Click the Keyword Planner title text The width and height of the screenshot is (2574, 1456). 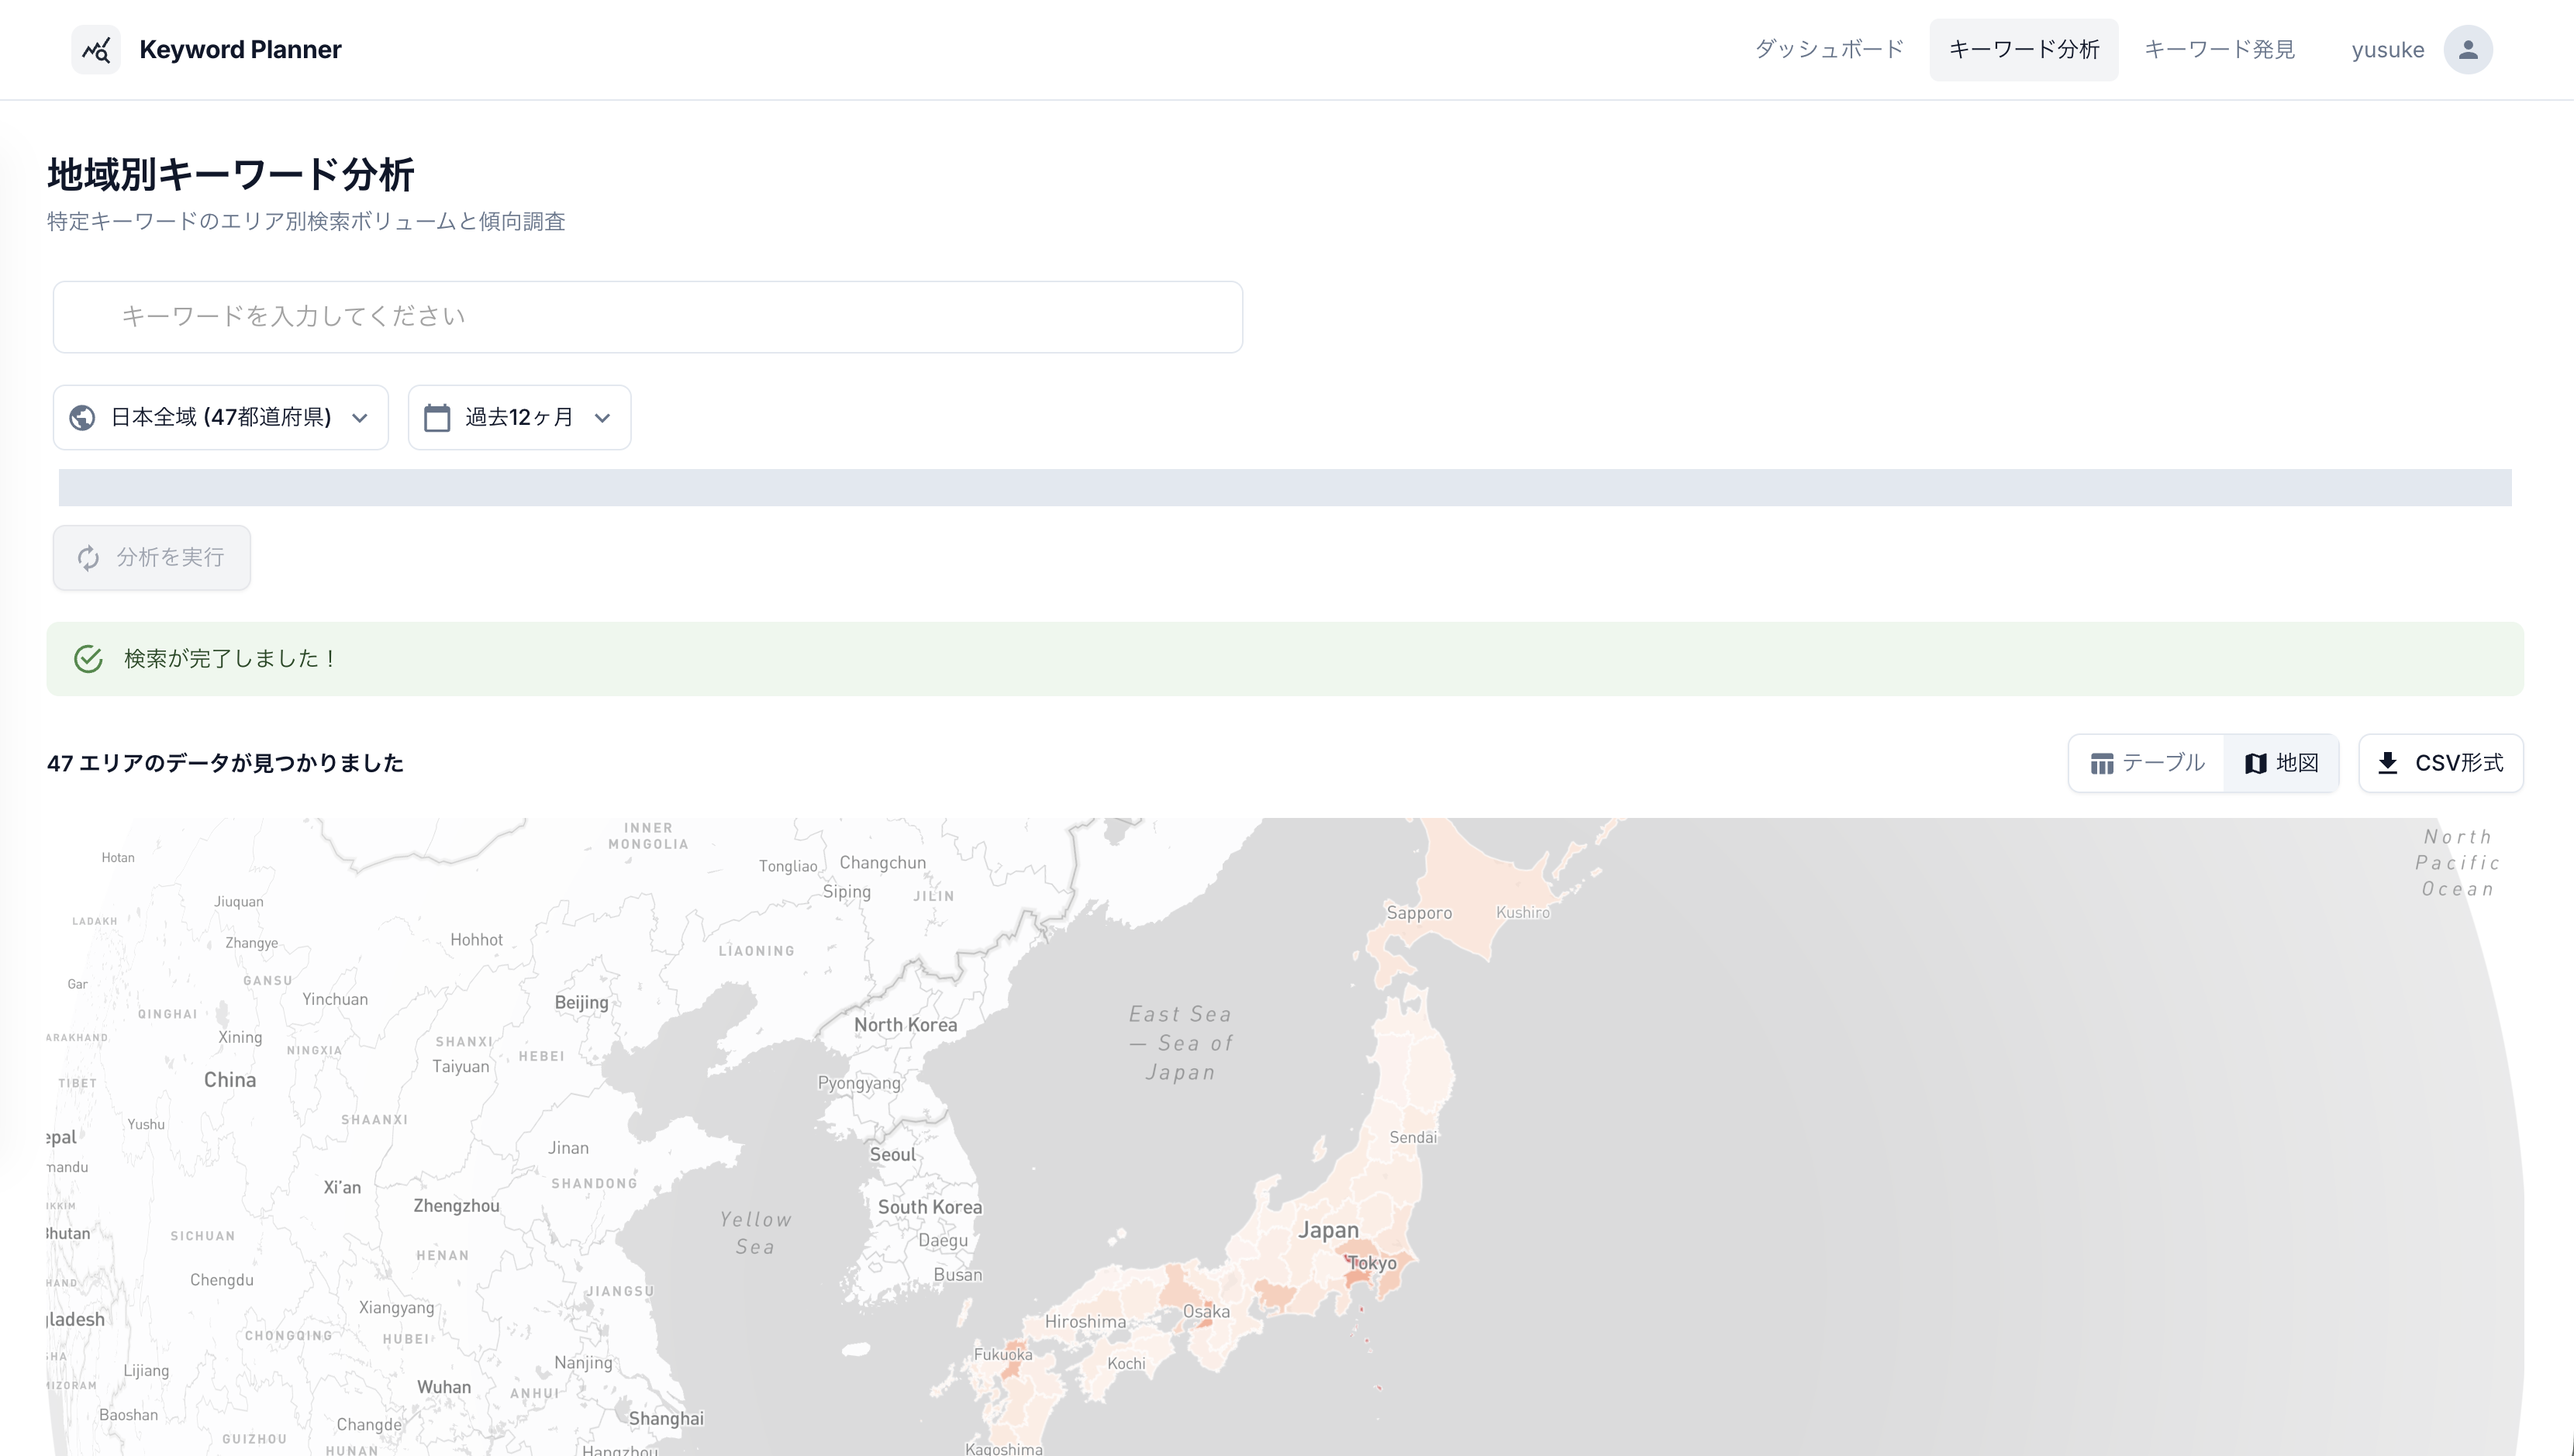[240, 50]
